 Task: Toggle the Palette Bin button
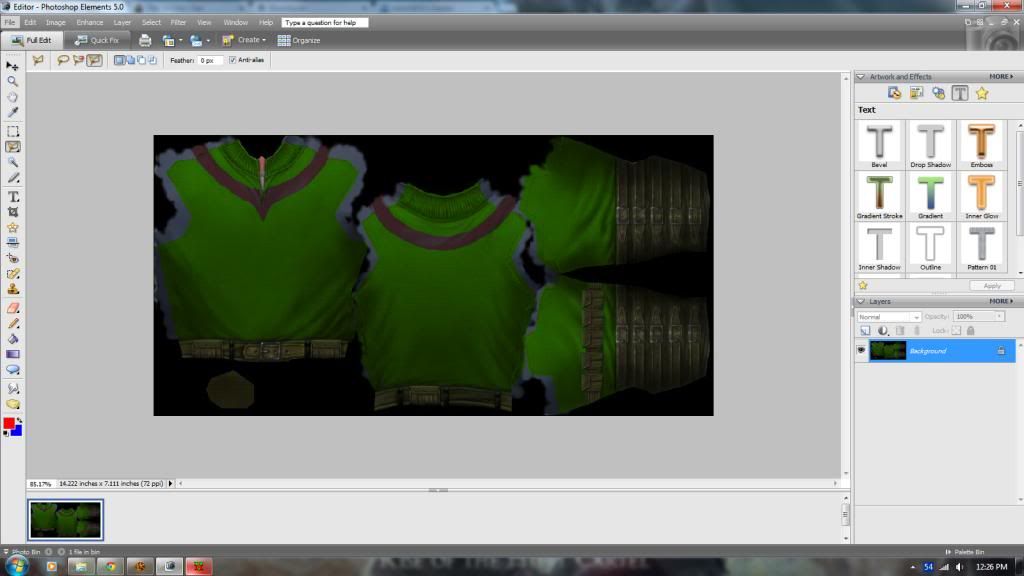point(965,552)
